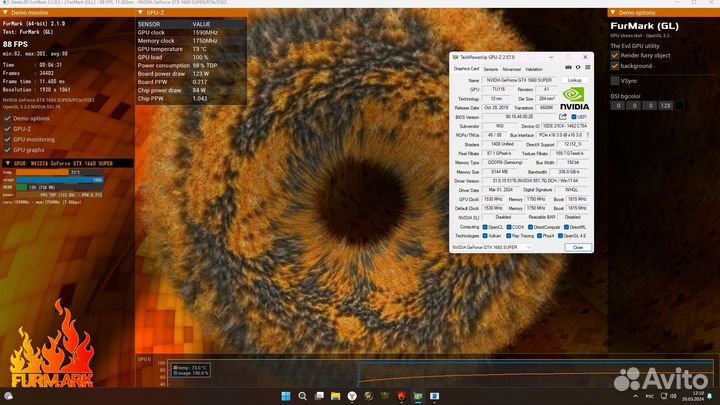Viewport: 720px width, 405px height.
Task: Click the GPU temp bar in Demo monitor
Action: [x=60, y=172]
